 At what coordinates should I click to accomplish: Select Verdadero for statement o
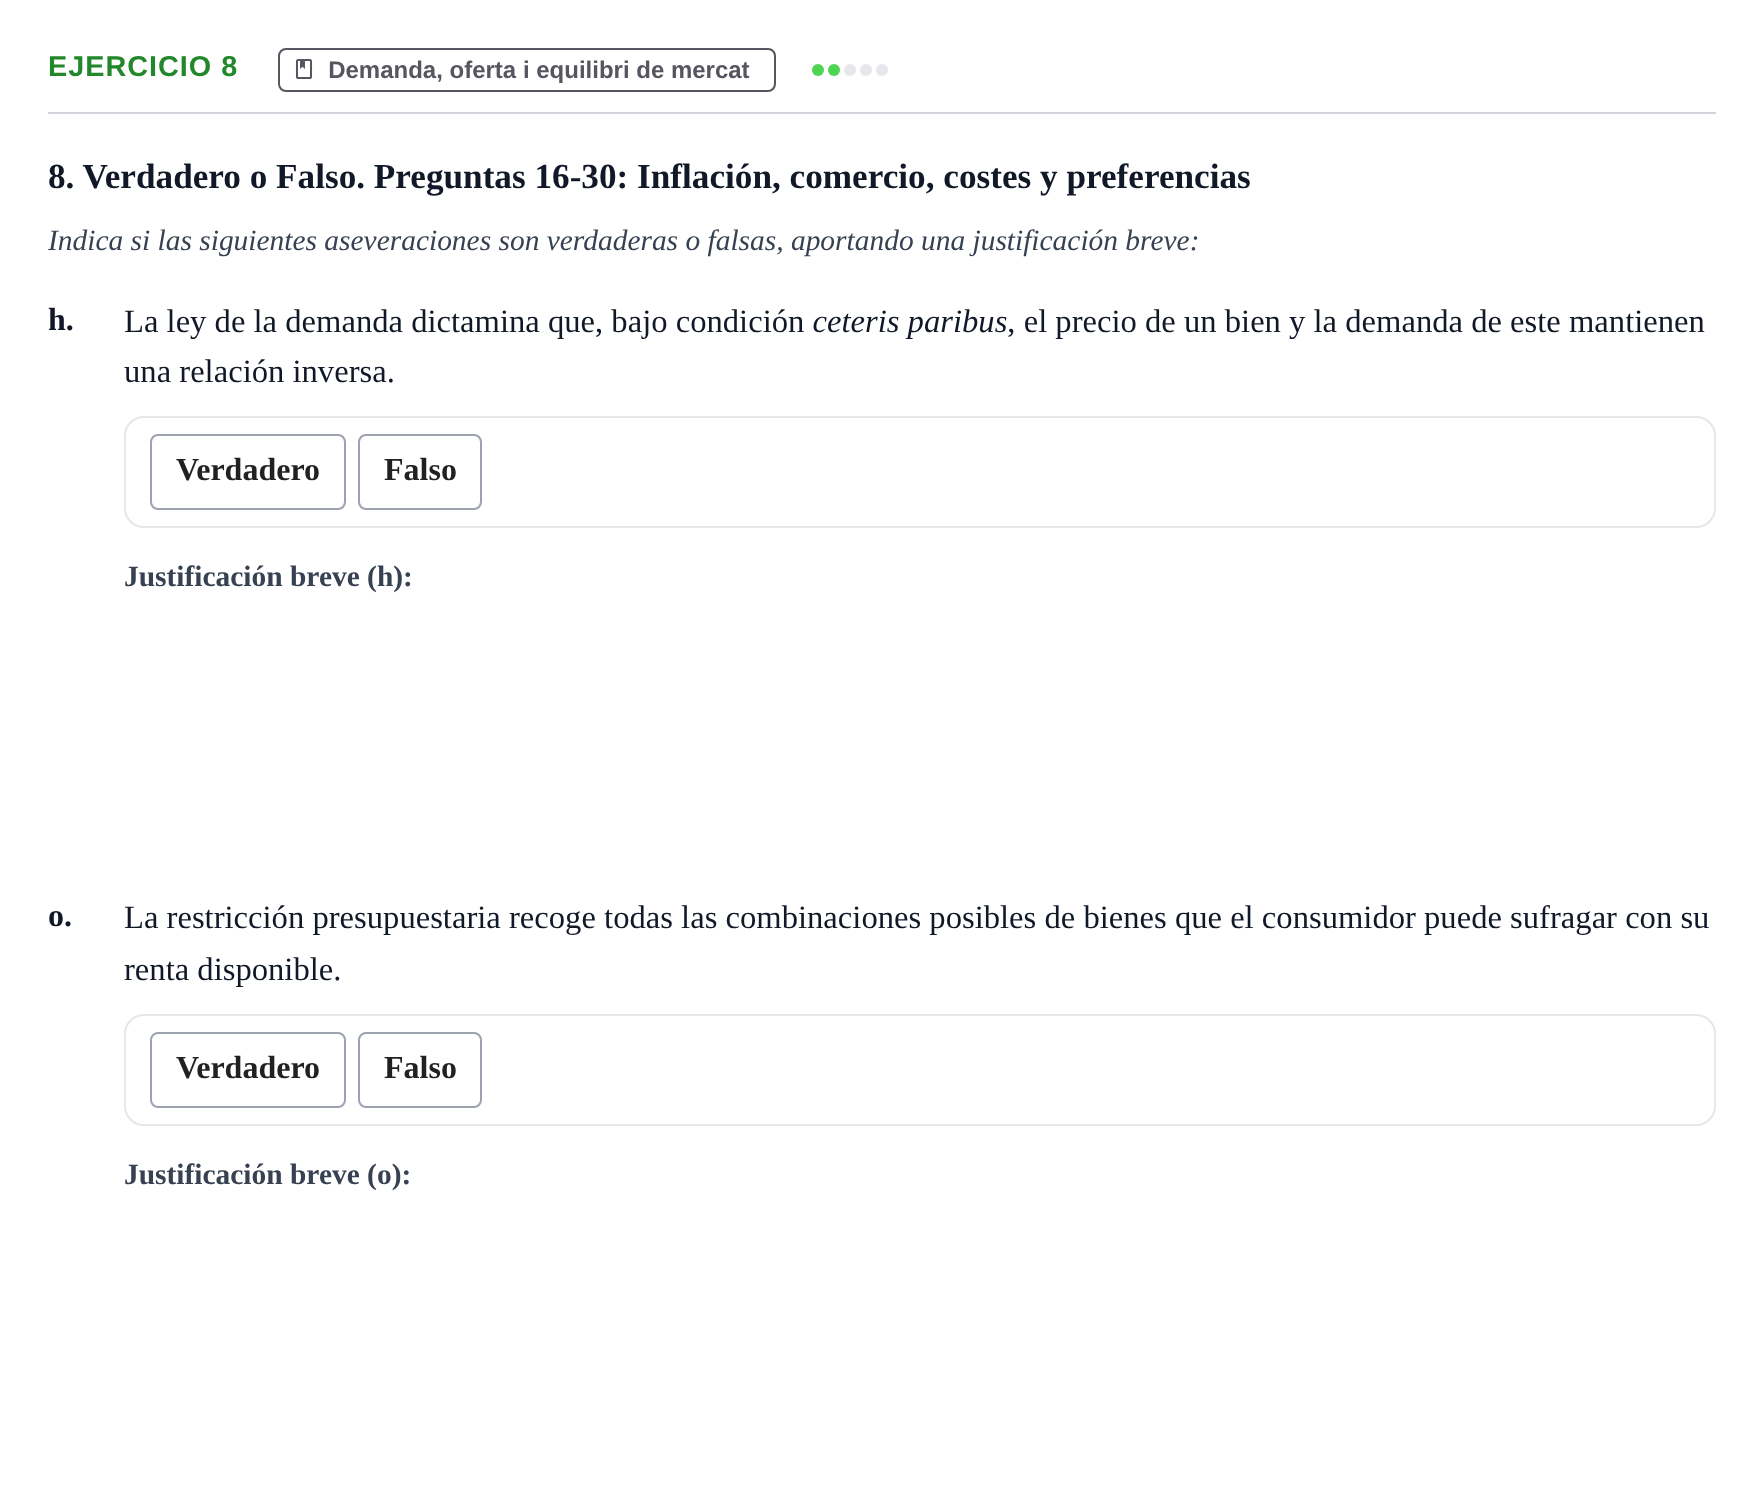click(x=248, y=1069)
